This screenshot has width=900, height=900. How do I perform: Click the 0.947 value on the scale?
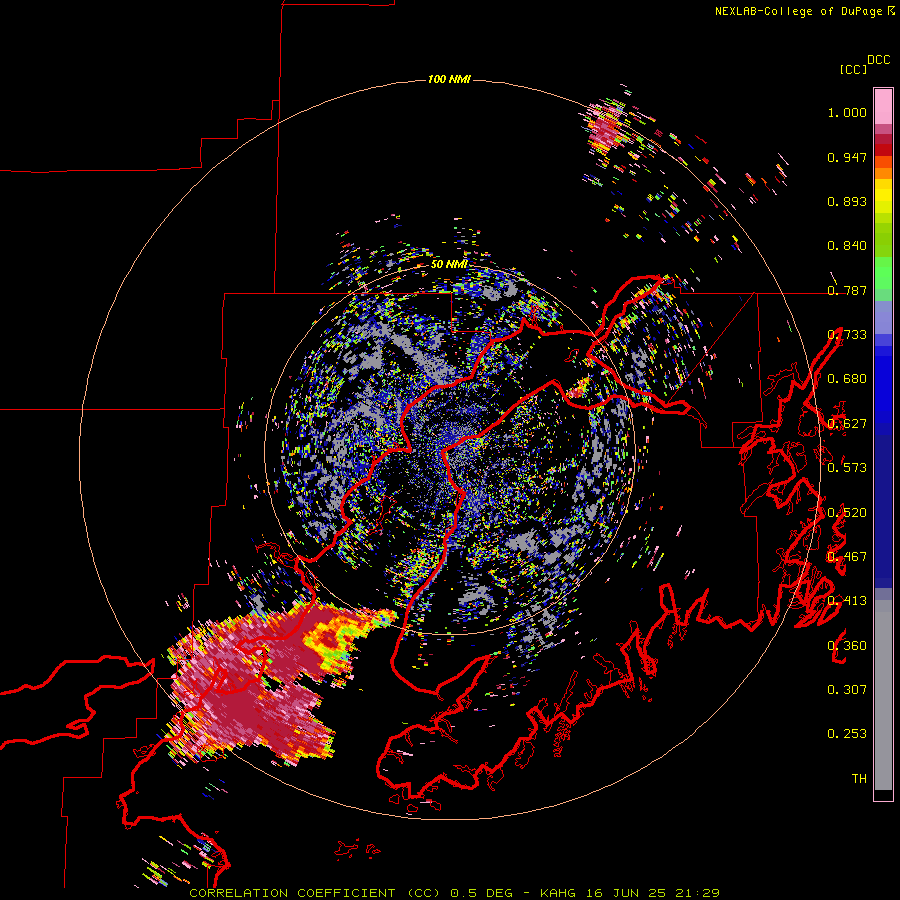[847, 157]
